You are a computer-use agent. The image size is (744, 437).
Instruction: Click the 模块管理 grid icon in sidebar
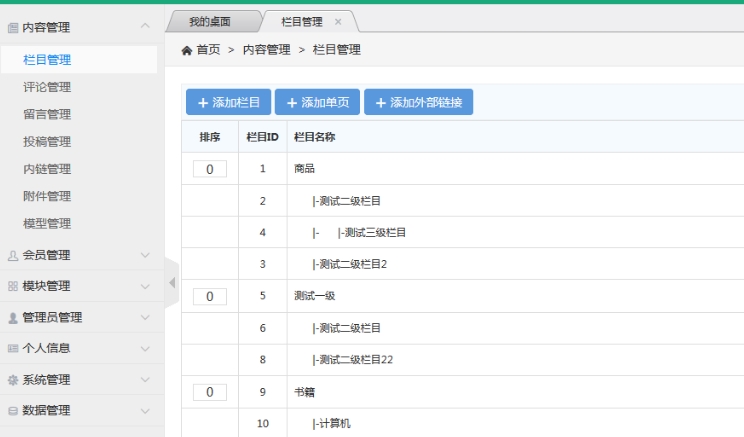[12, 286]
